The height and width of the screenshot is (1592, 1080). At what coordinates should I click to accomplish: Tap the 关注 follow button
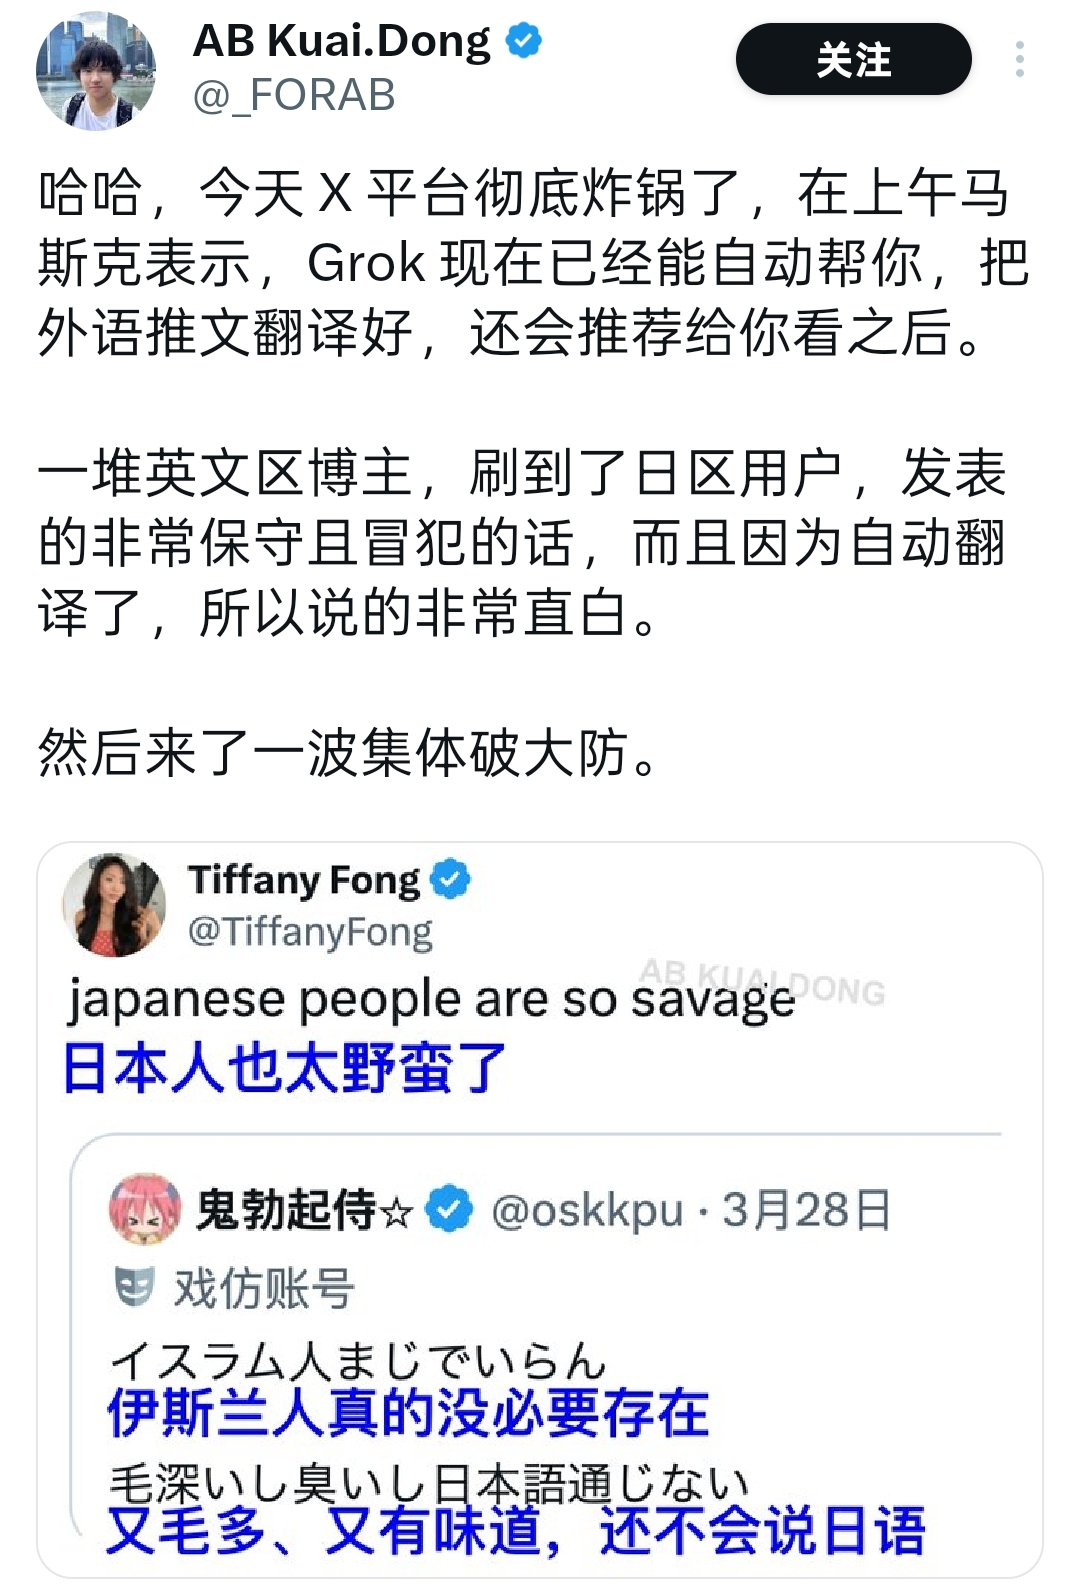pyautogui.click(x=853, y=60)
